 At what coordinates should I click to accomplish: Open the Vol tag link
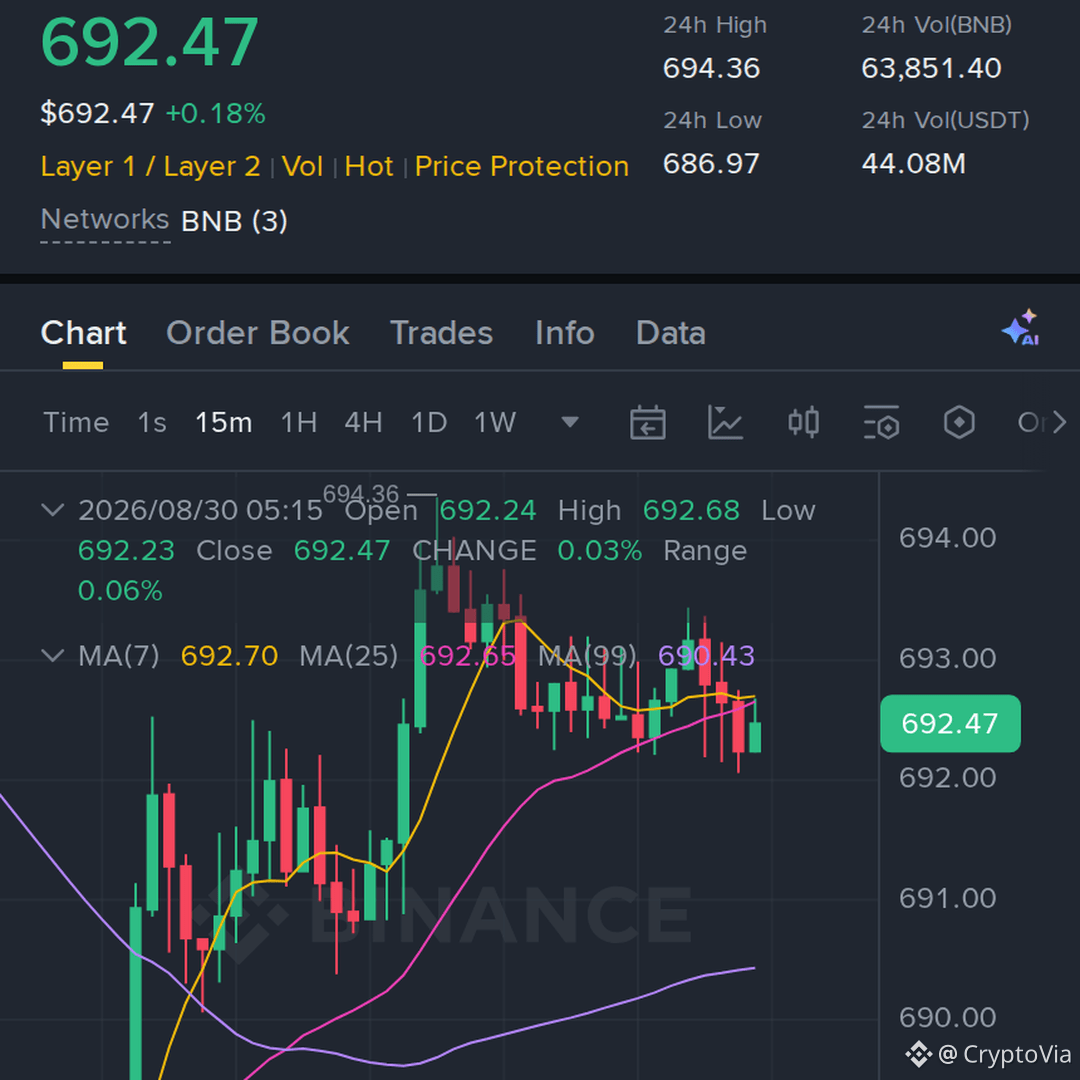point(302,167)
